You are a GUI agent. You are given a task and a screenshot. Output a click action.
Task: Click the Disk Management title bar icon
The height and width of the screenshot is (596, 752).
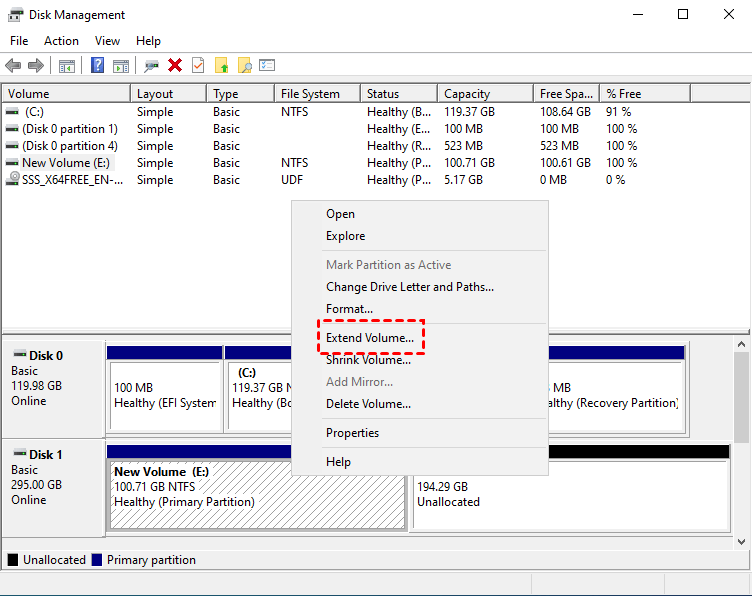[15, 15]
